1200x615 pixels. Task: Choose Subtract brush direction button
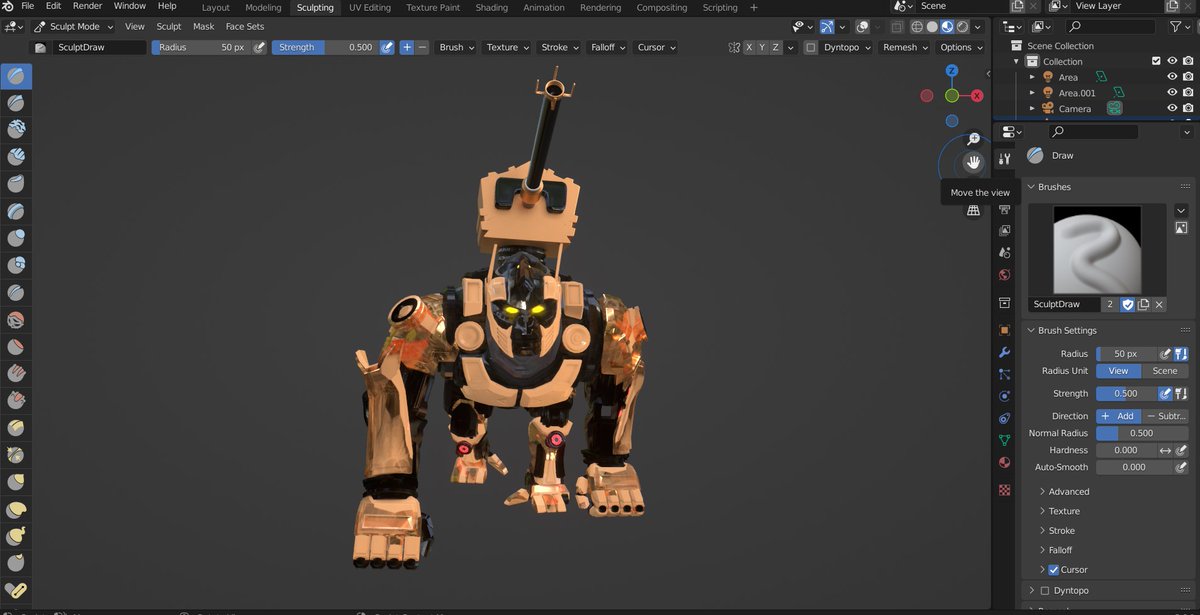[1165, 416]
